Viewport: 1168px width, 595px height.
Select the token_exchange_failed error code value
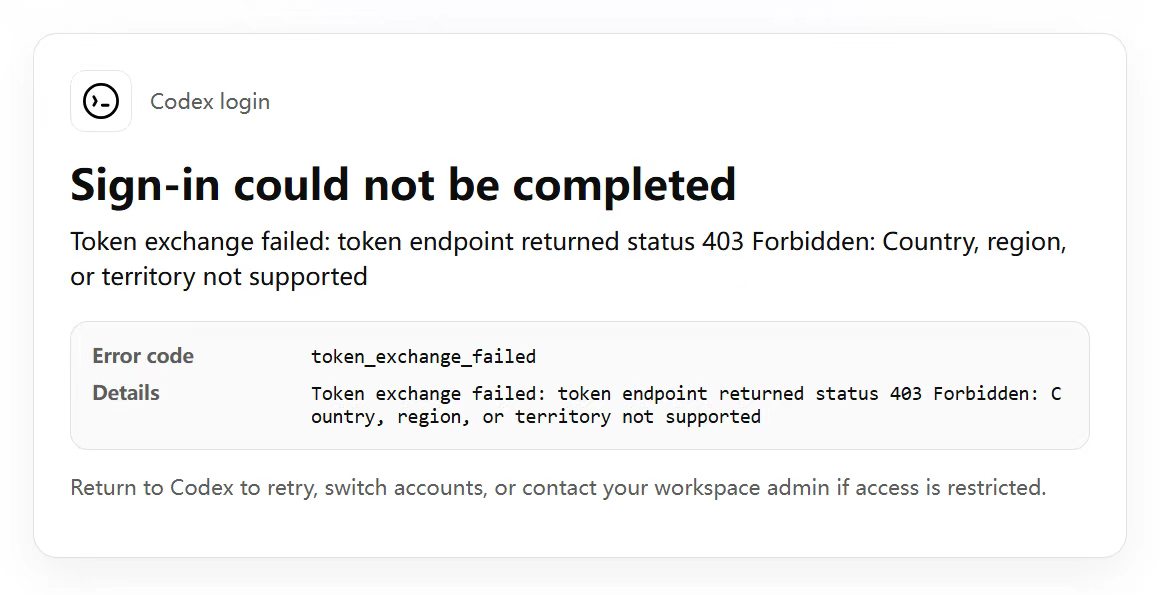(423, 357)
